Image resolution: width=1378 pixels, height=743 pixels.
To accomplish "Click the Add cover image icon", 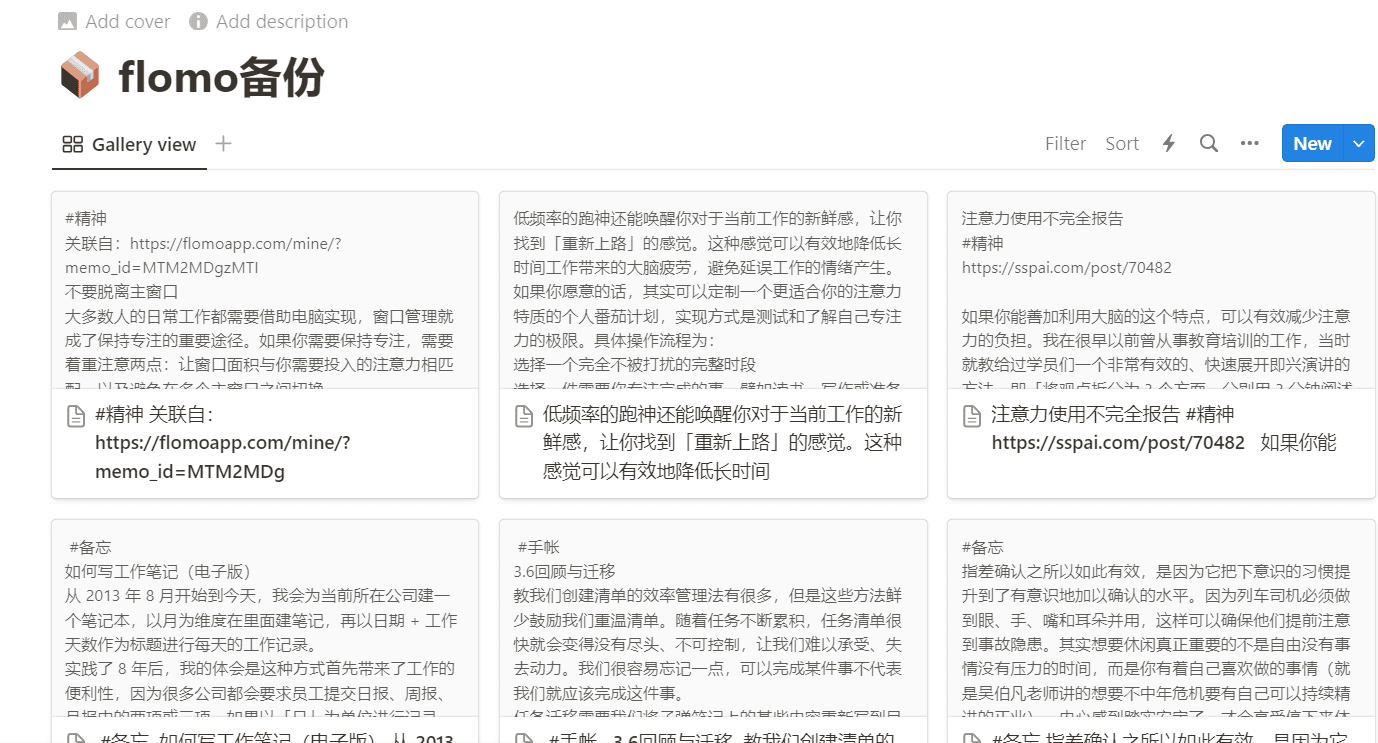I will [x=68, y=21].
